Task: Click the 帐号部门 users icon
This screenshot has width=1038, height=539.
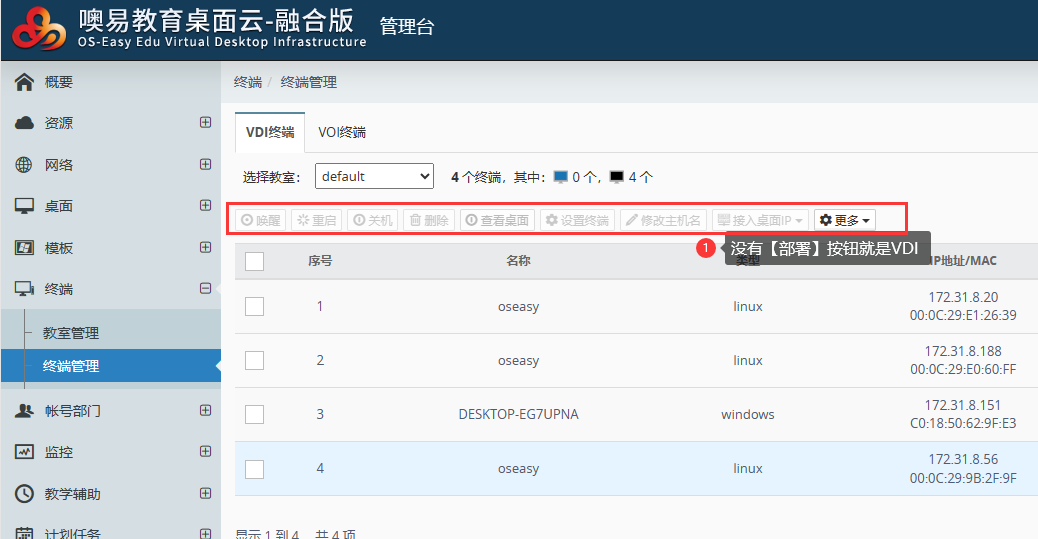Action: (25, 411)
